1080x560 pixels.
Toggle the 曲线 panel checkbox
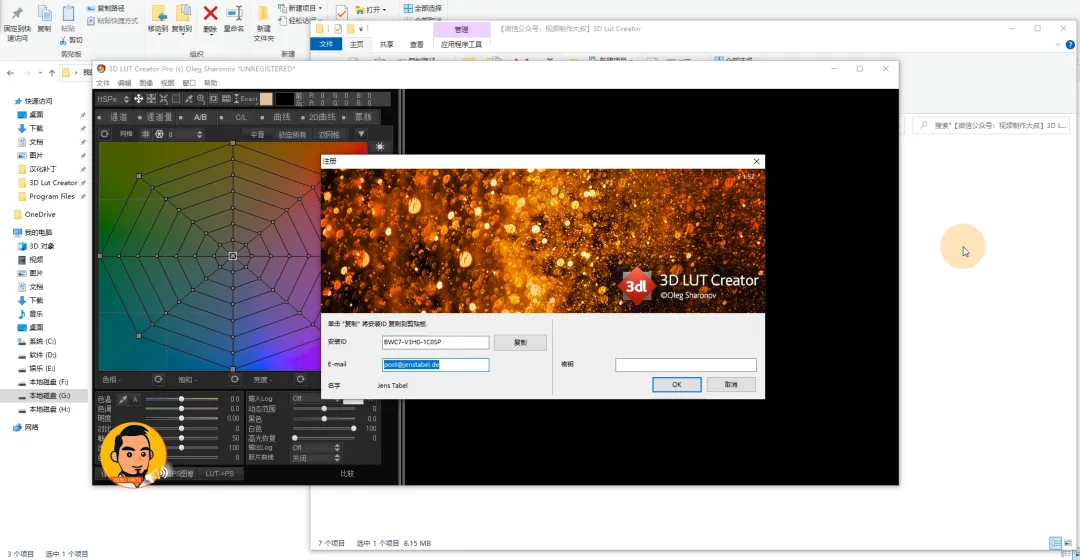pos(262,117)
